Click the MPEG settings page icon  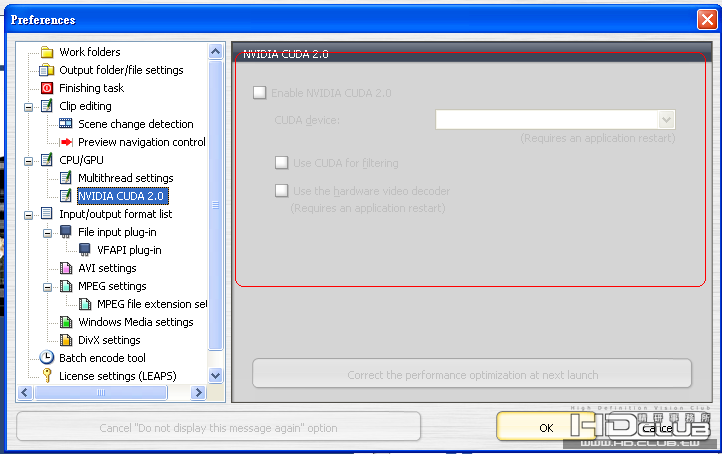66,286
